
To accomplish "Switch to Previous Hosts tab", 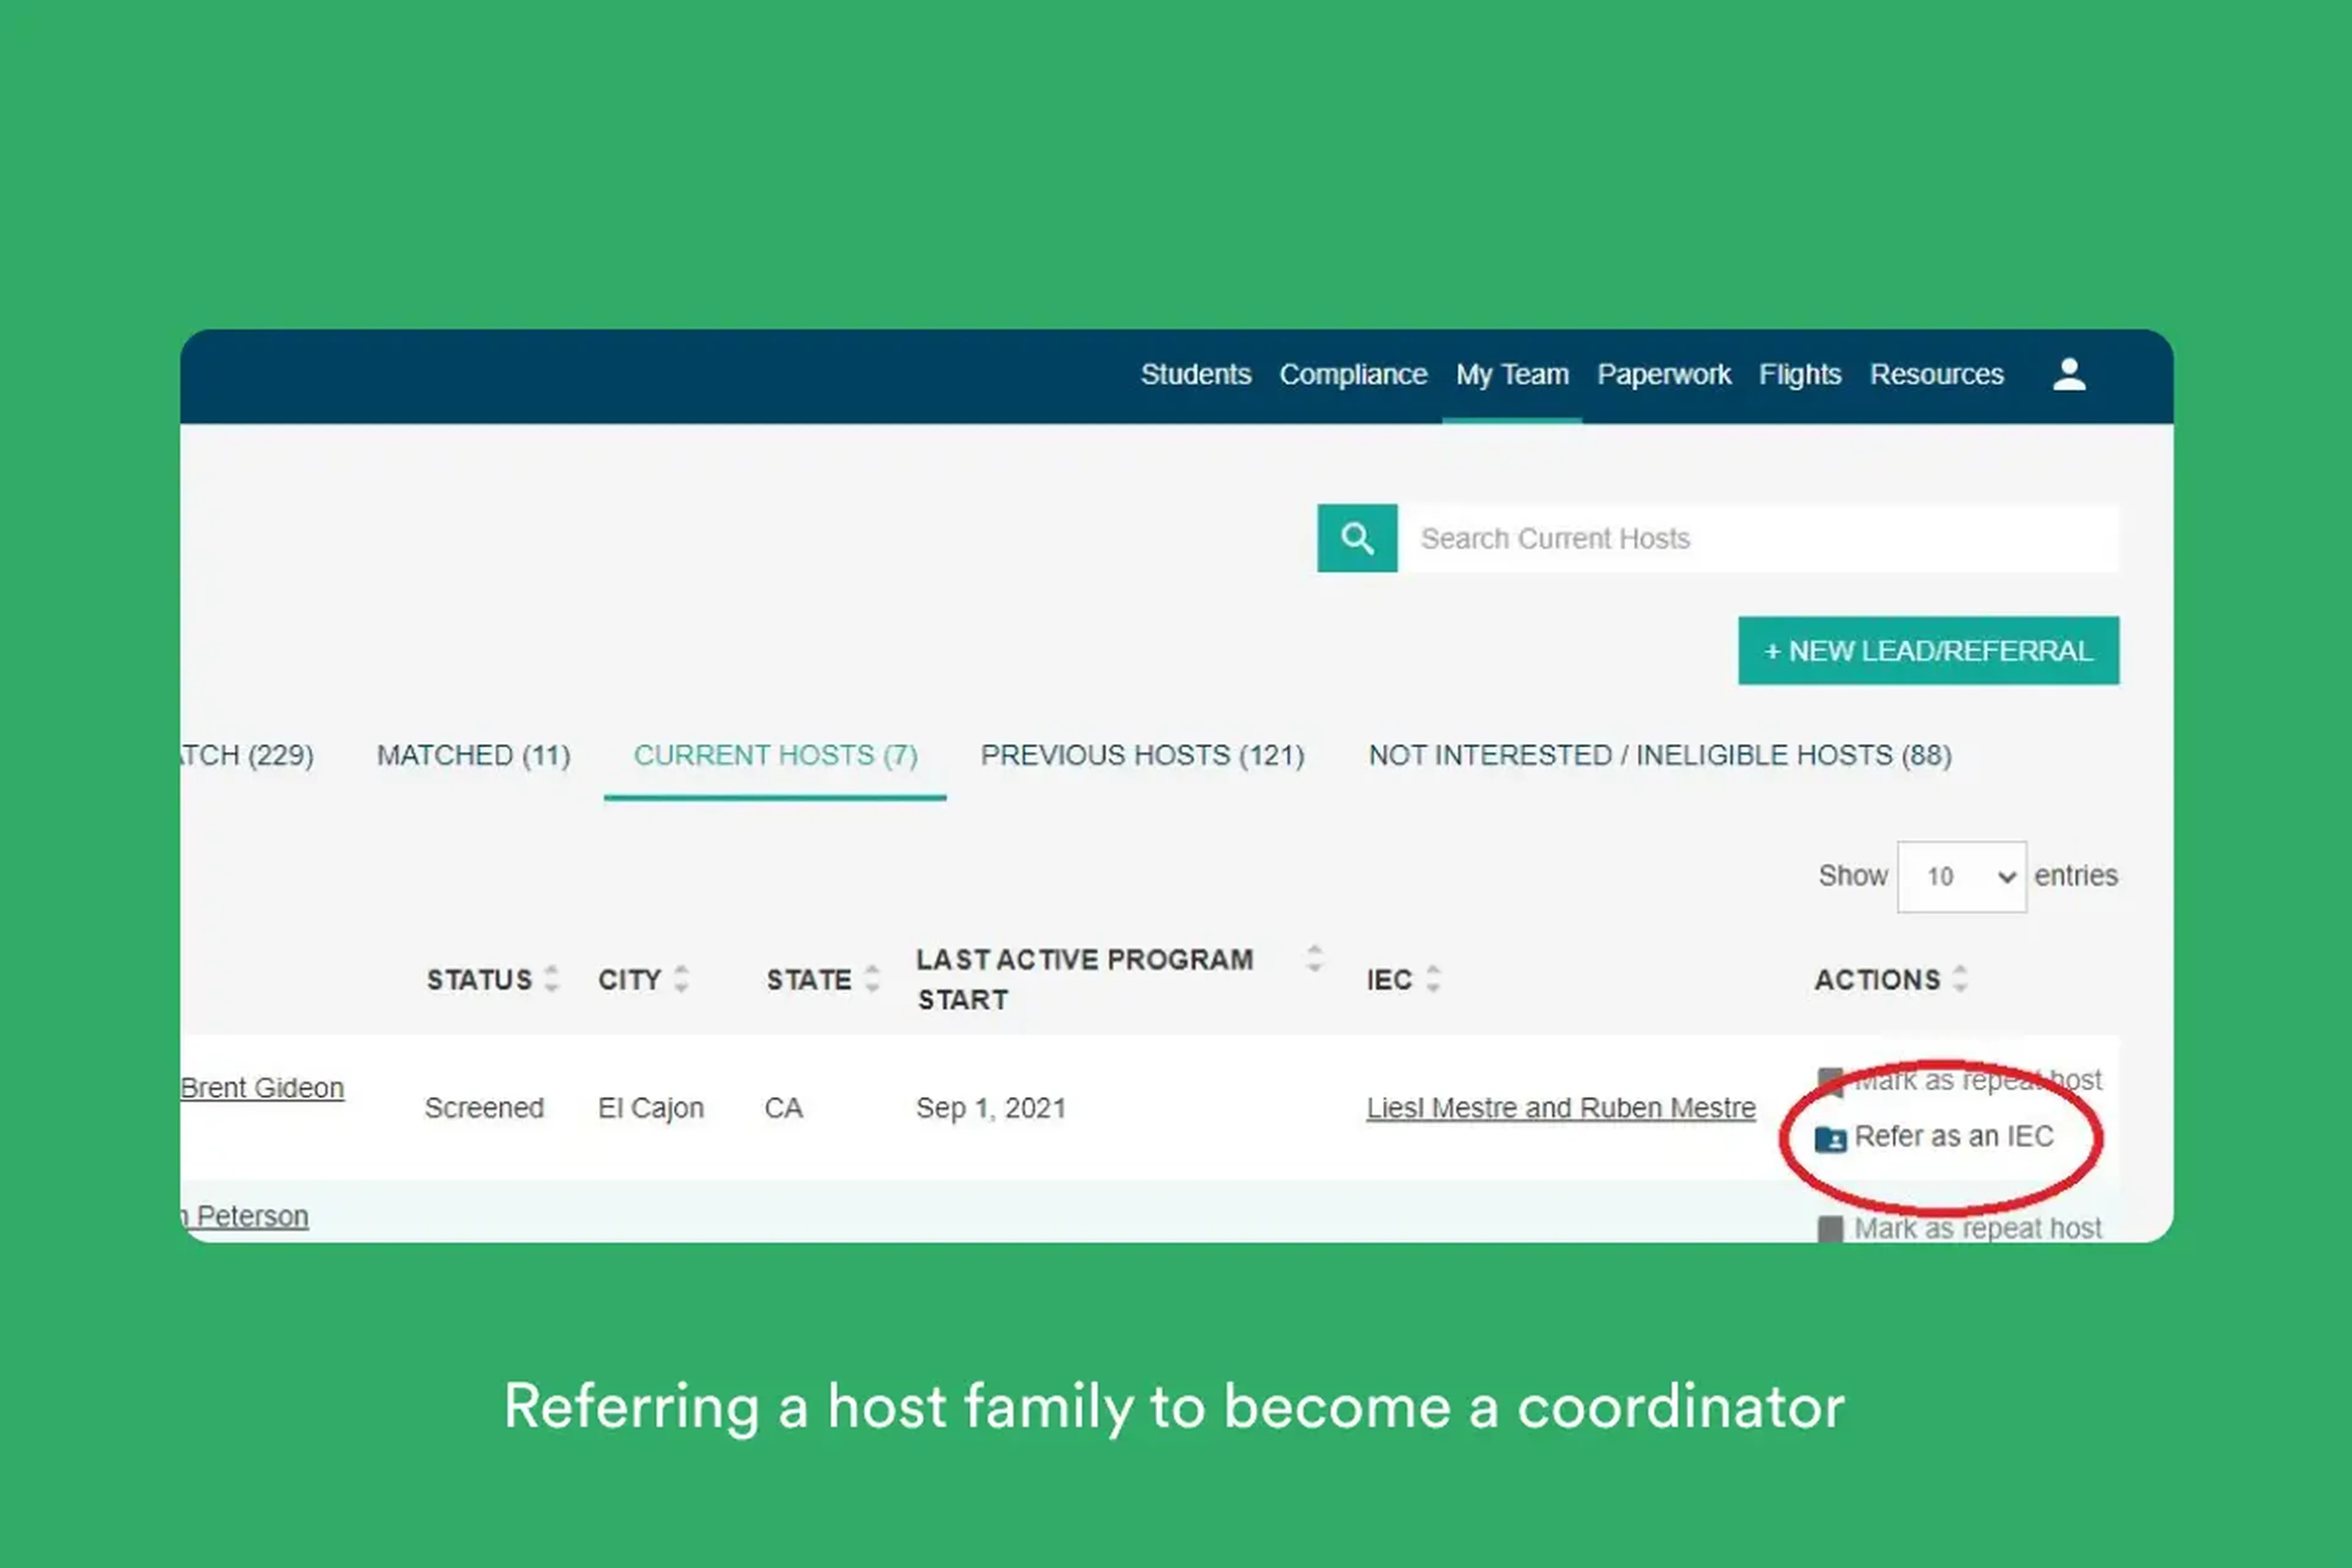I will click(x=1142, y=755).
